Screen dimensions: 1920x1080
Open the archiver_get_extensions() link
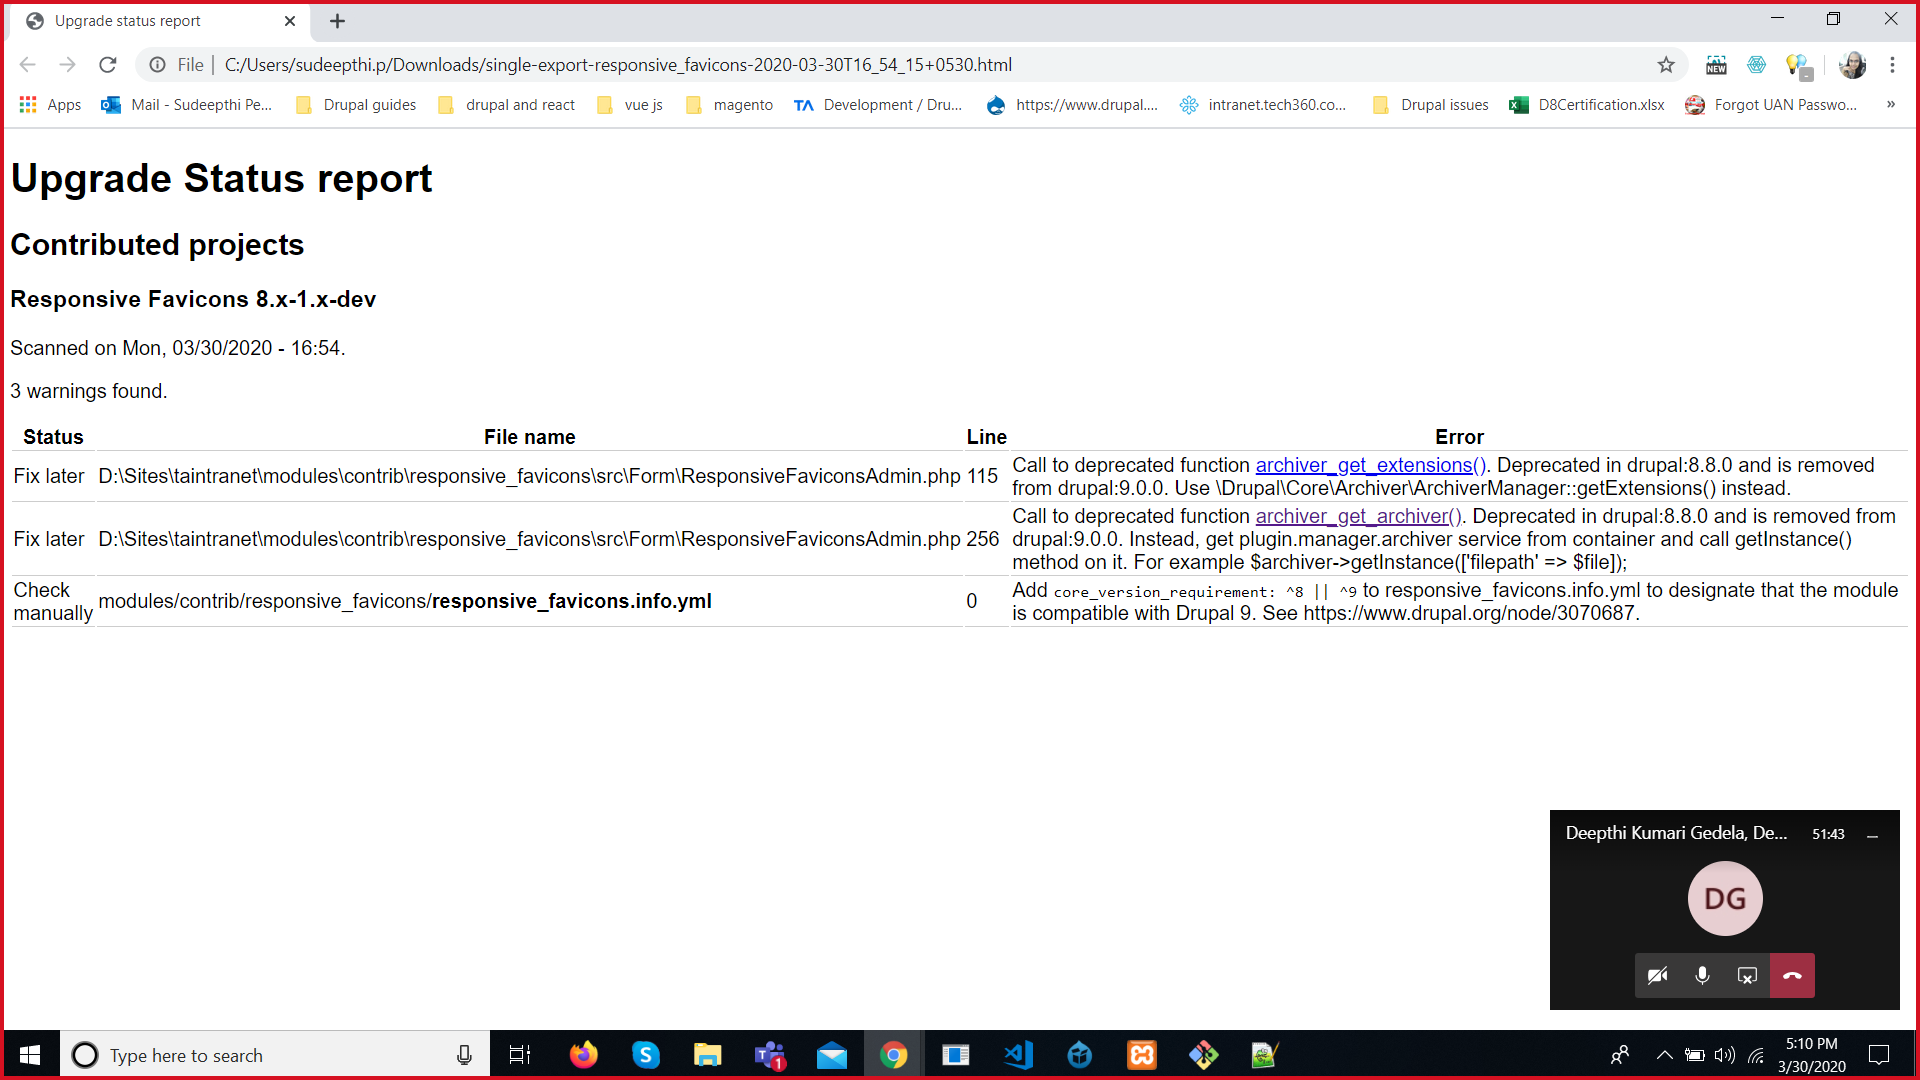pyautogui.click(x=1370, y=465)
